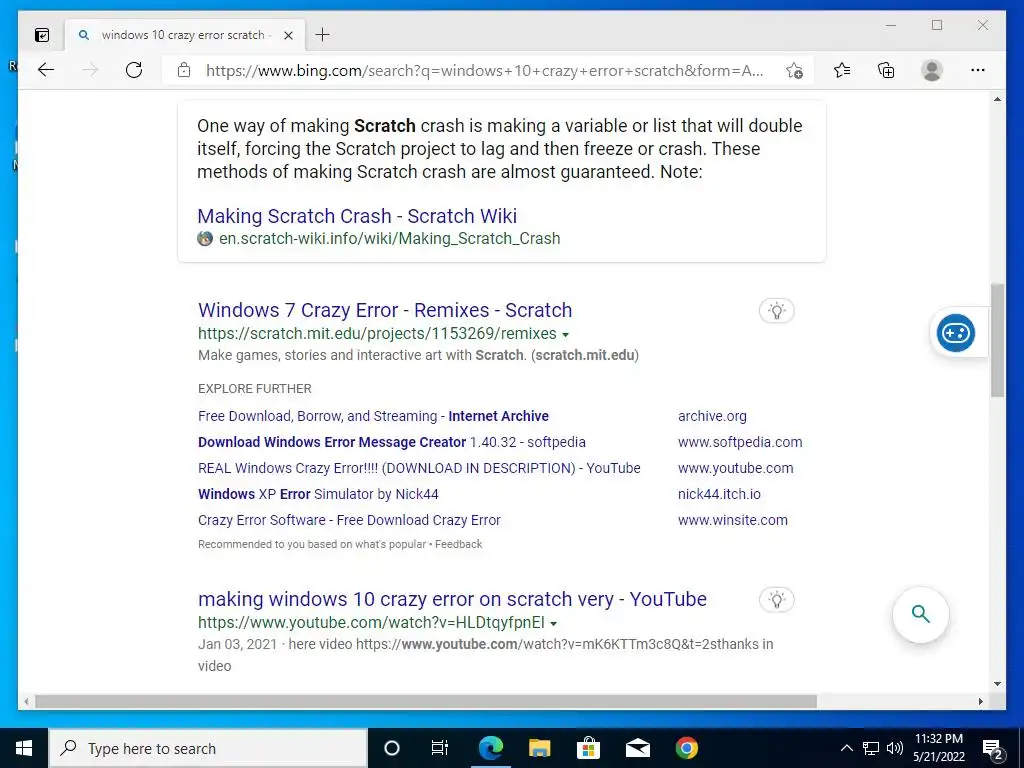Click the Refresh page icon

[134, 70]
